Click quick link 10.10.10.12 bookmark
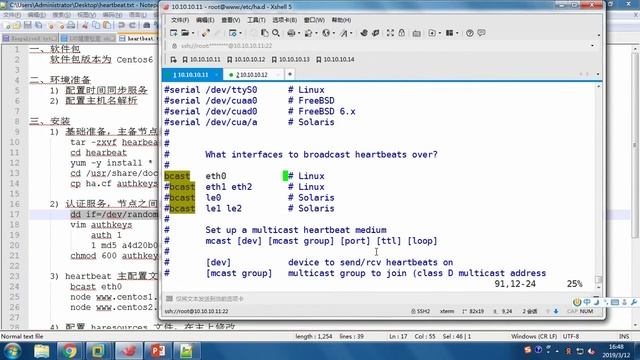 (x=246, y=60)
